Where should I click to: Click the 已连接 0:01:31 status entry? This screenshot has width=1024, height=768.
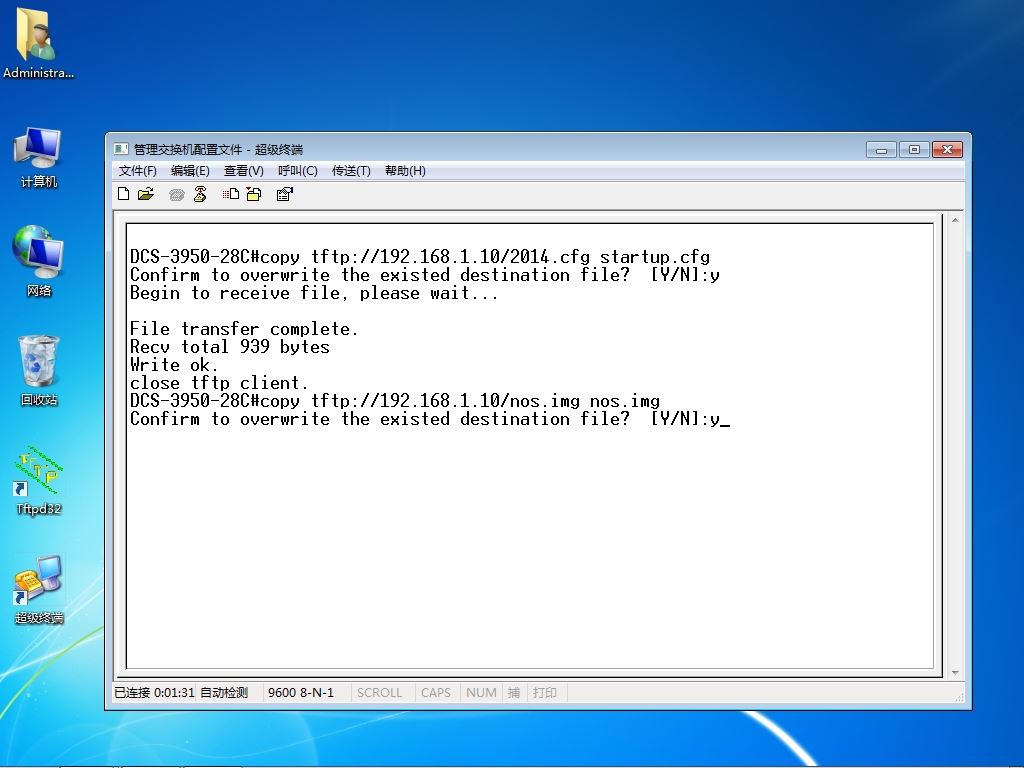[154, 692]
